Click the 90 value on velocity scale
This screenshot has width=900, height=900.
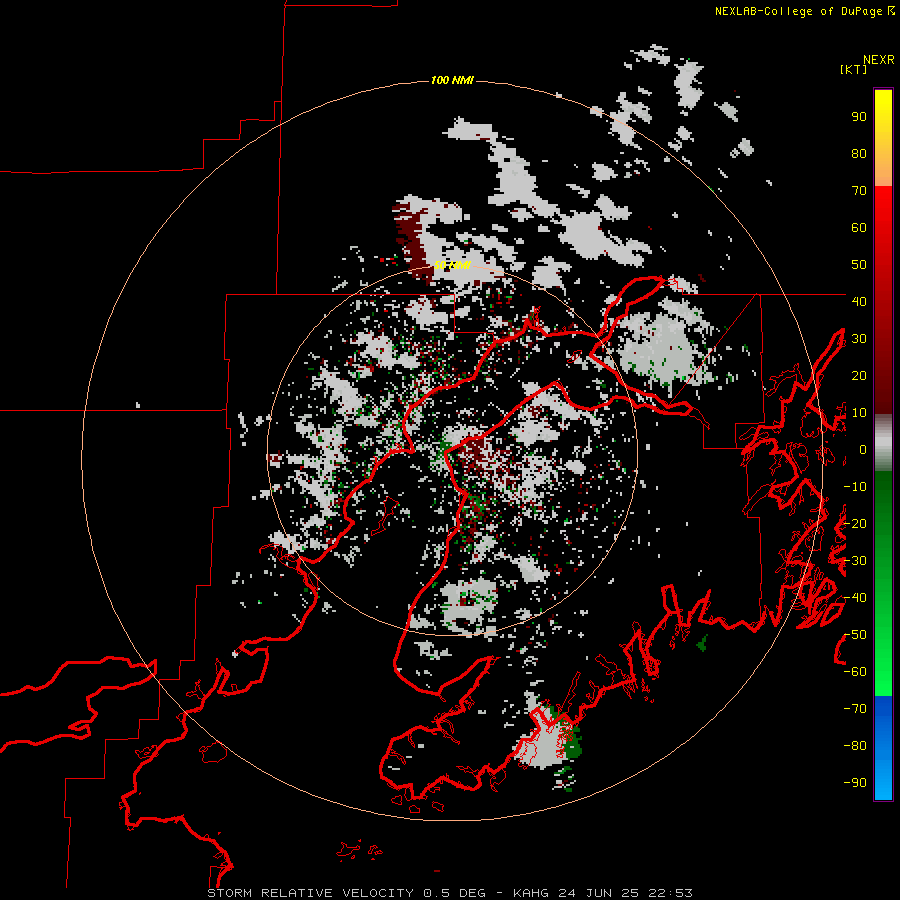pos(859,117)
